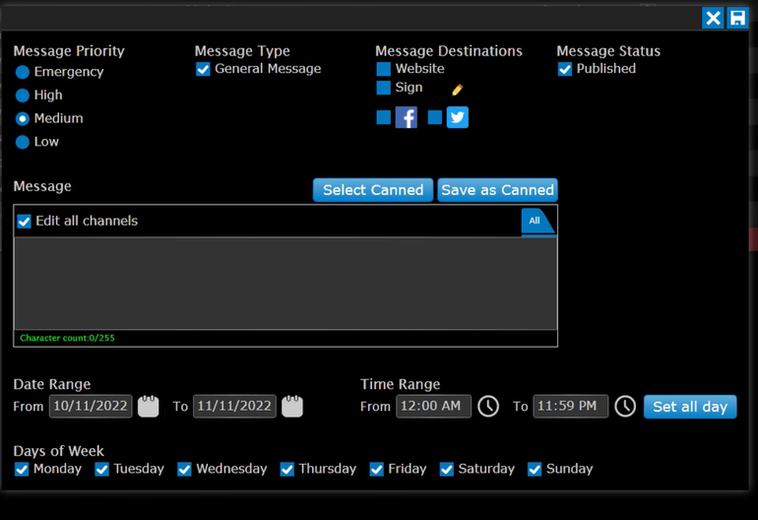This screenshot has width=758, height=520.
Task: Select Emergency message priority
Action: pos(23,72)
